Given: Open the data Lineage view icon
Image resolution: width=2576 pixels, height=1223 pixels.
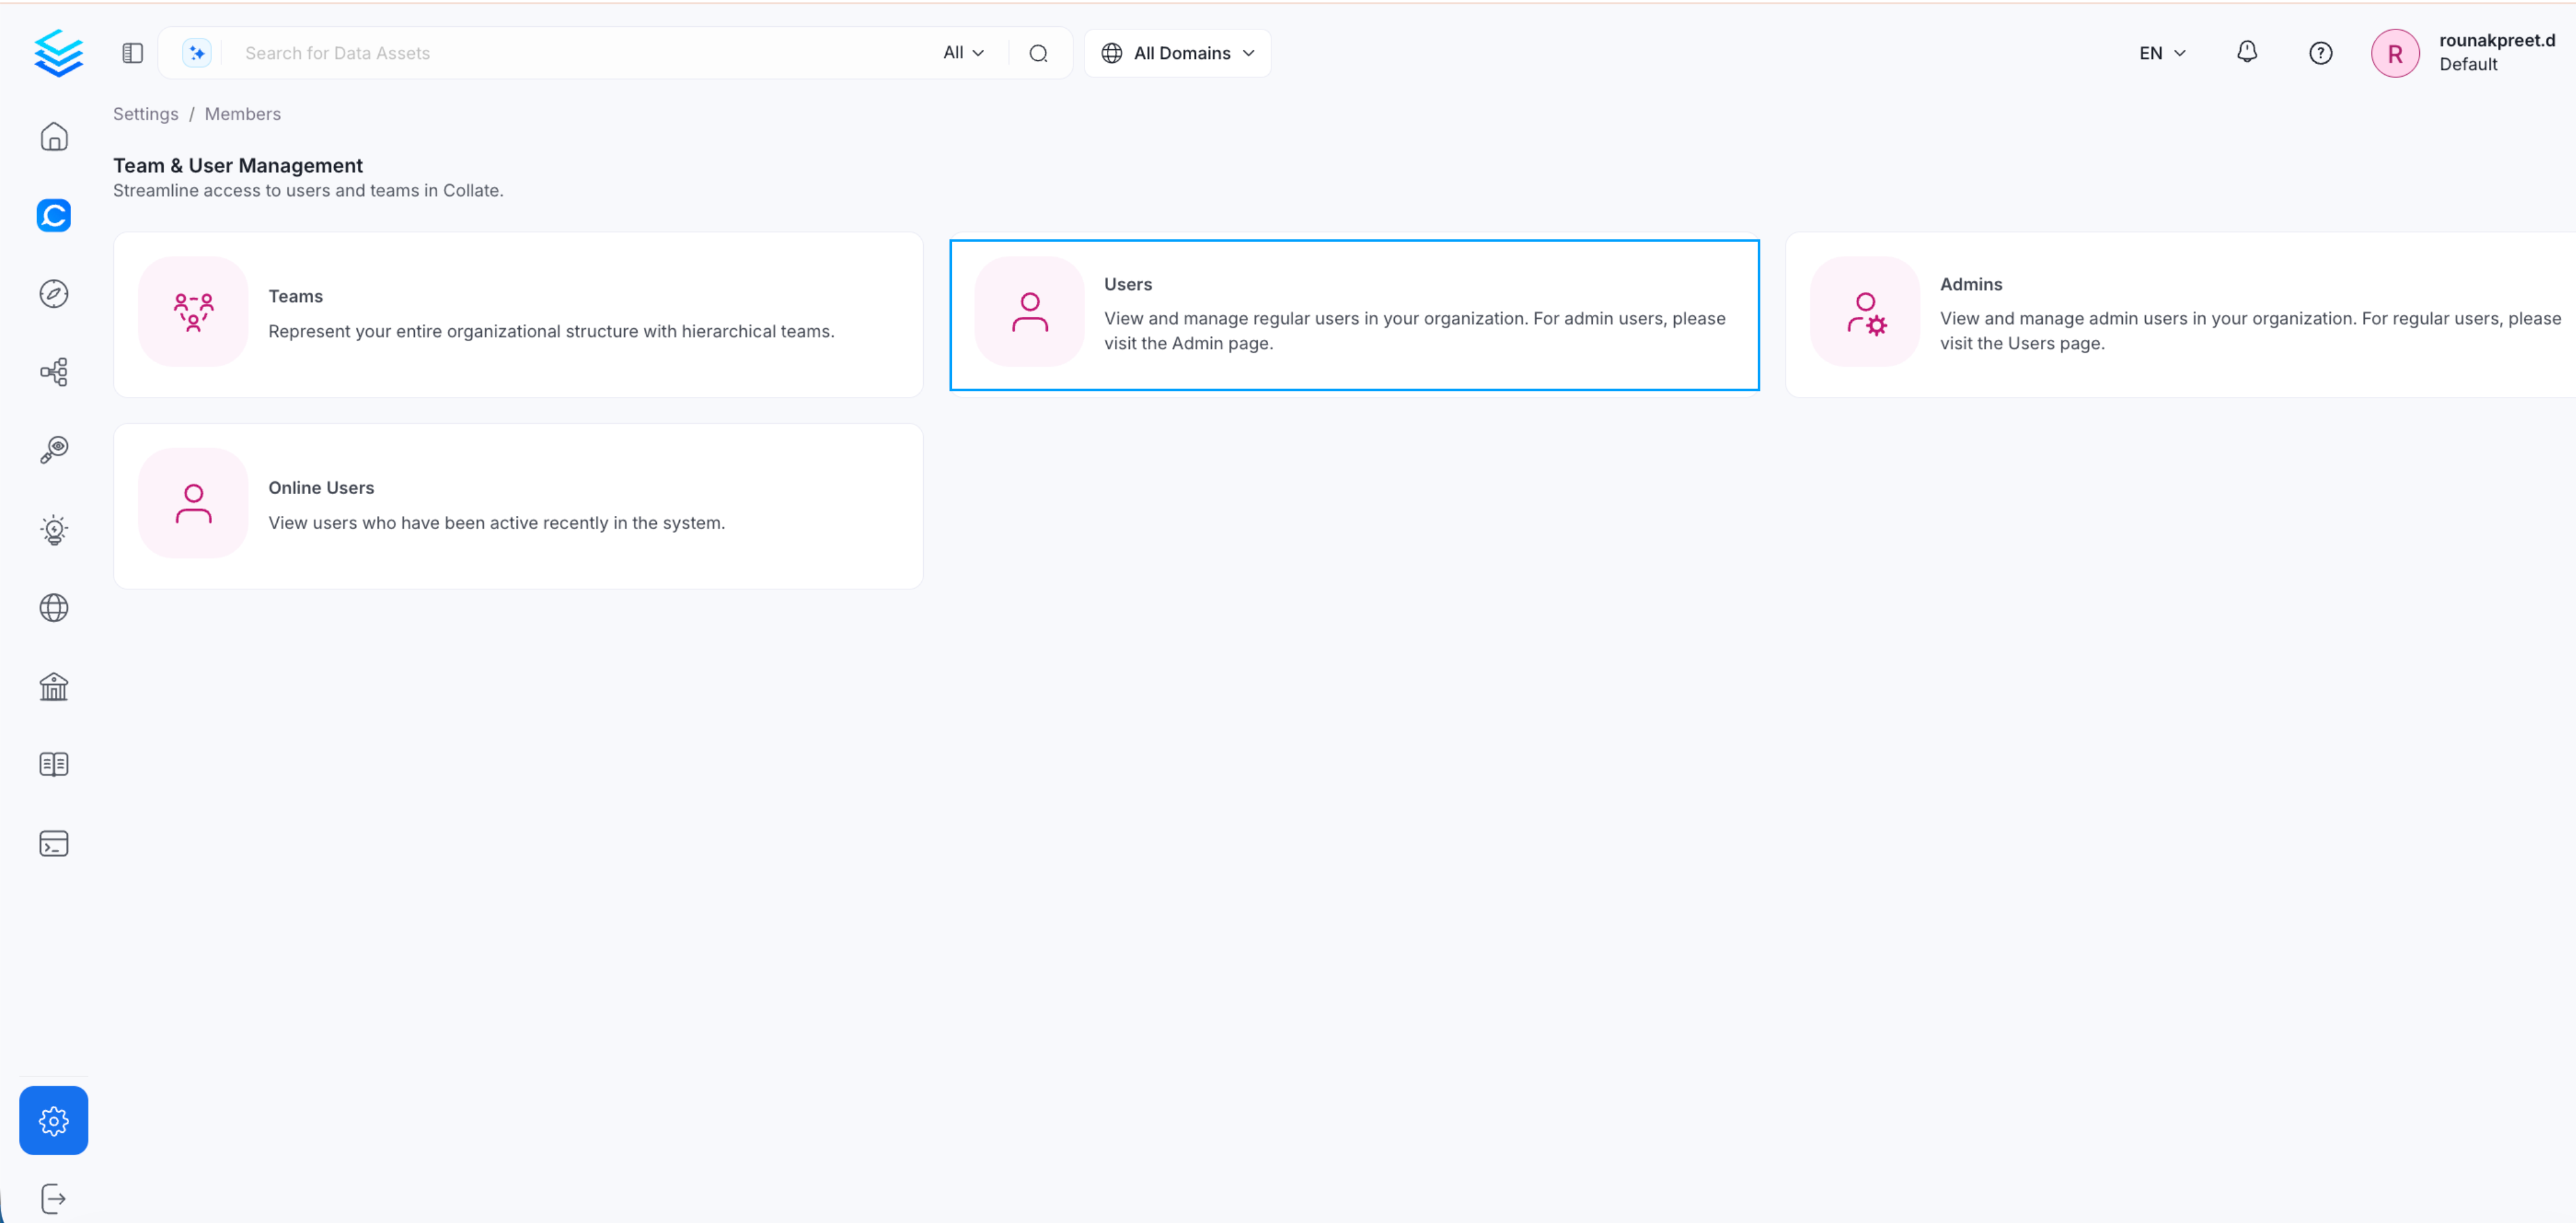Looking at the screenshot, I should (x=54, y=372).
